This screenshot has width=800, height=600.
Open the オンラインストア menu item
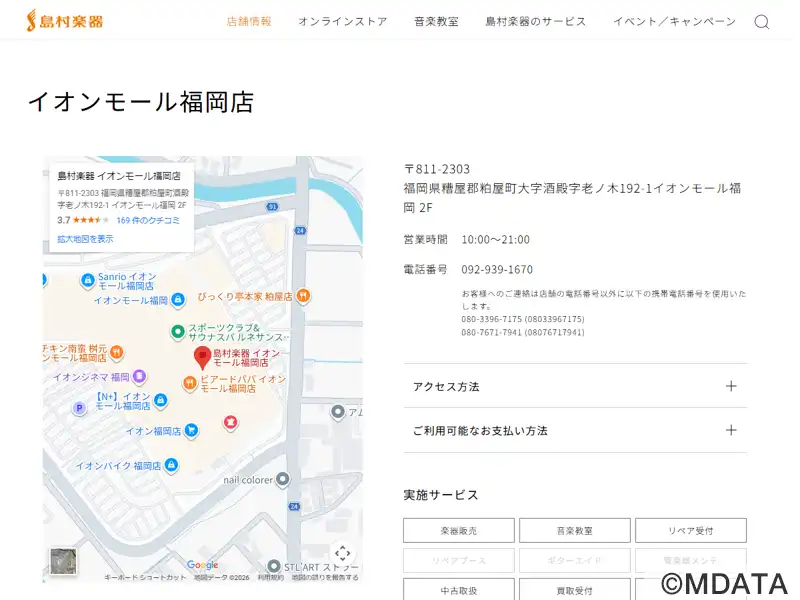point(343,21)
